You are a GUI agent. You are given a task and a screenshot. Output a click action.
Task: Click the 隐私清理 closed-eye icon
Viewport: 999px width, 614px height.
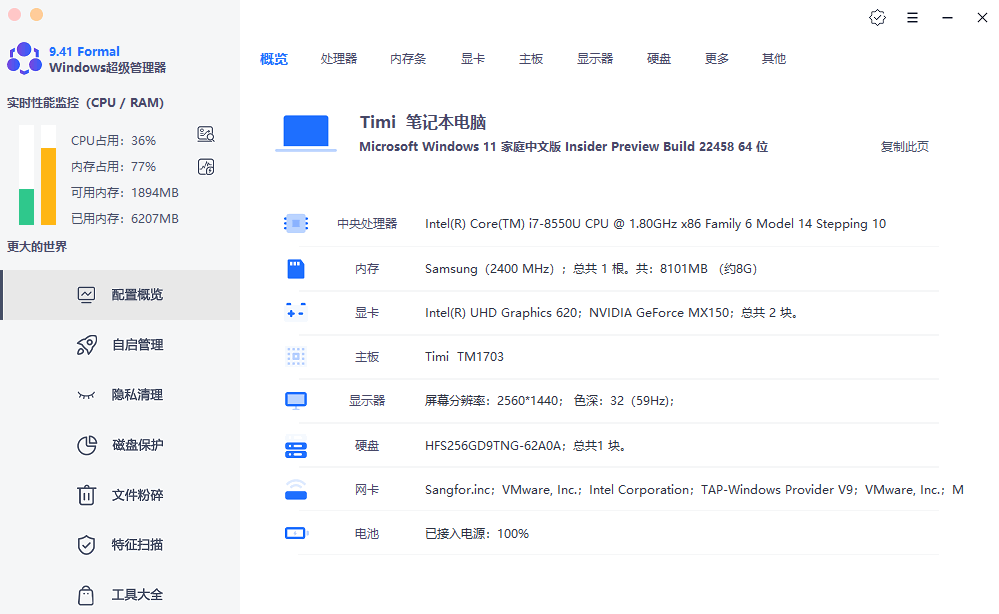pyautogui.click(x=86, y=396)
